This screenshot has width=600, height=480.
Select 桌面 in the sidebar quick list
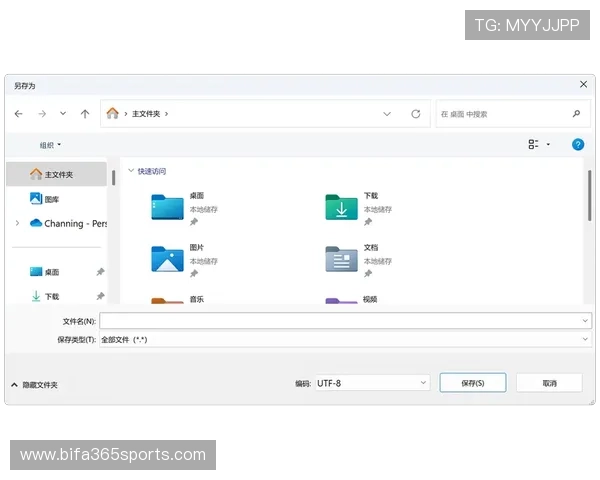tap(44, 272)
